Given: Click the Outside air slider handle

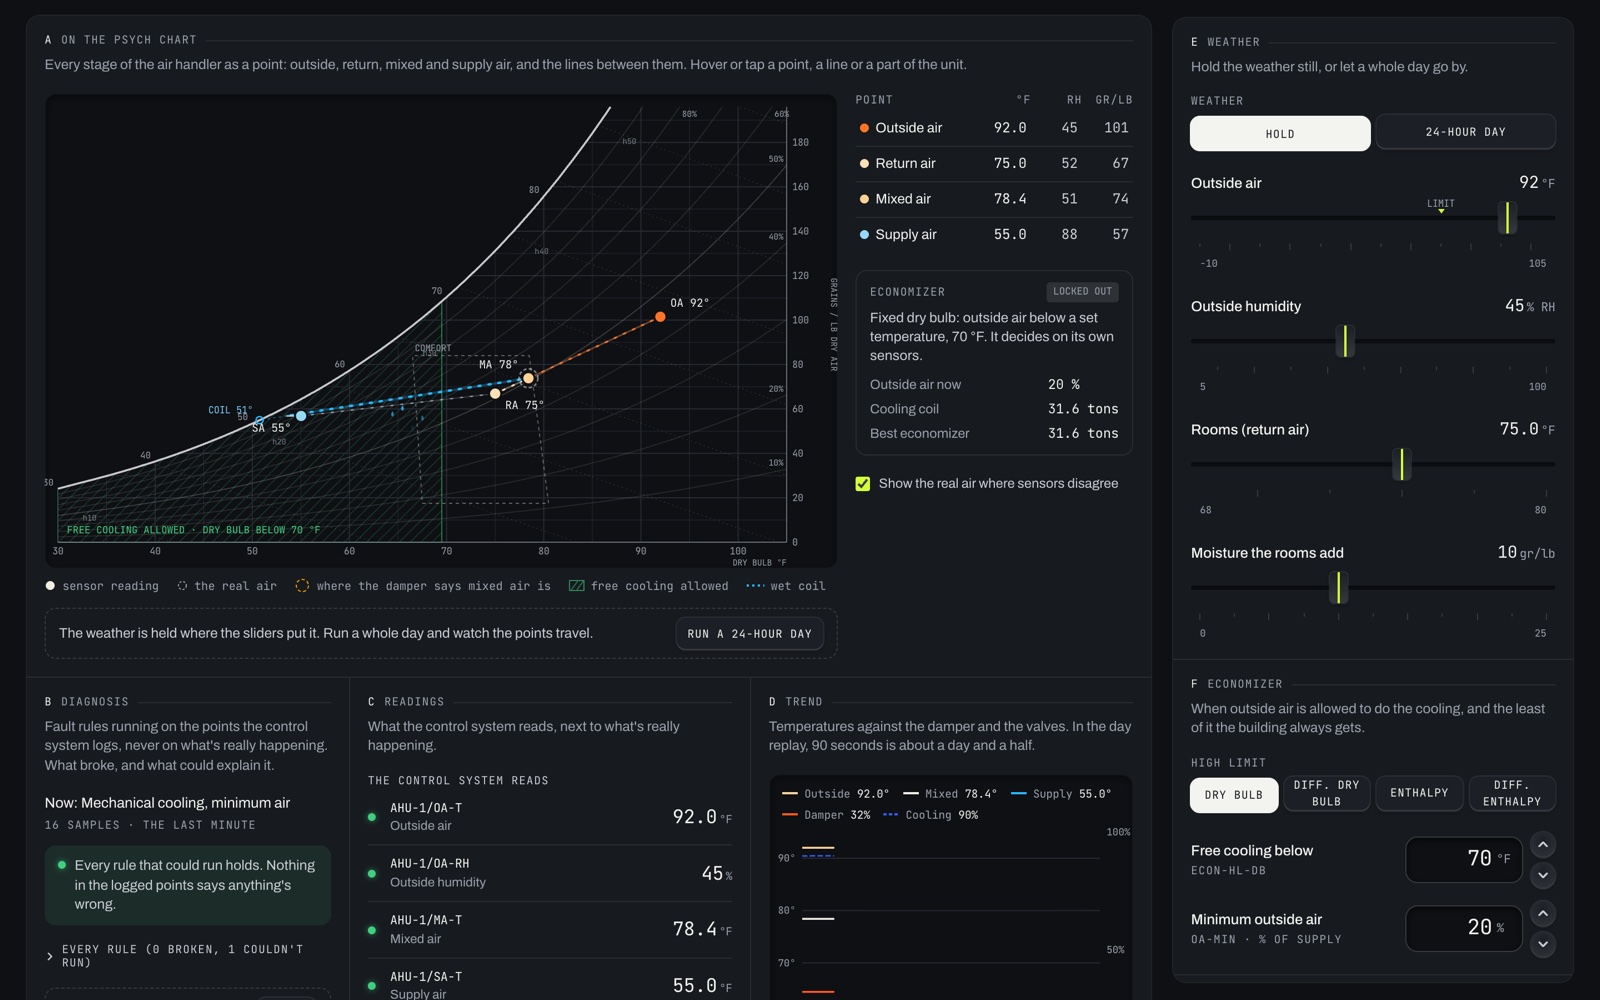Looking at the screenshot, I should tap(1507, 217).
